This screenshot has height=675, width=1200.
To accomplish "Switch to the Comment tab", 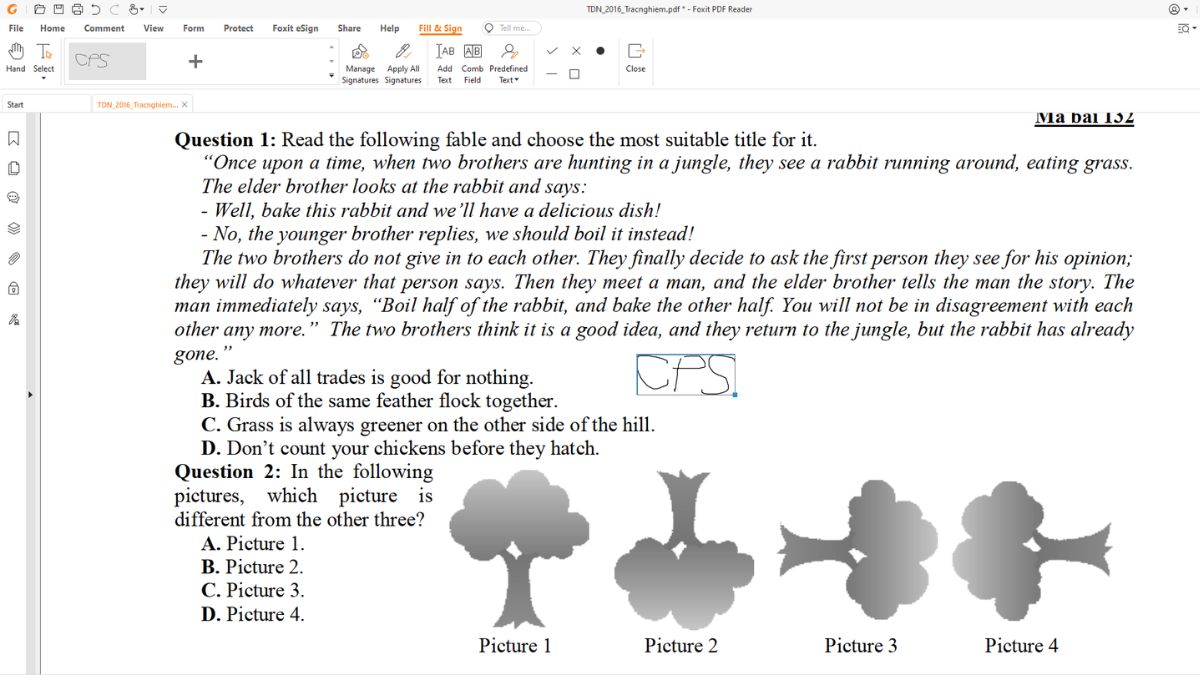I will [x=104, y=28].
